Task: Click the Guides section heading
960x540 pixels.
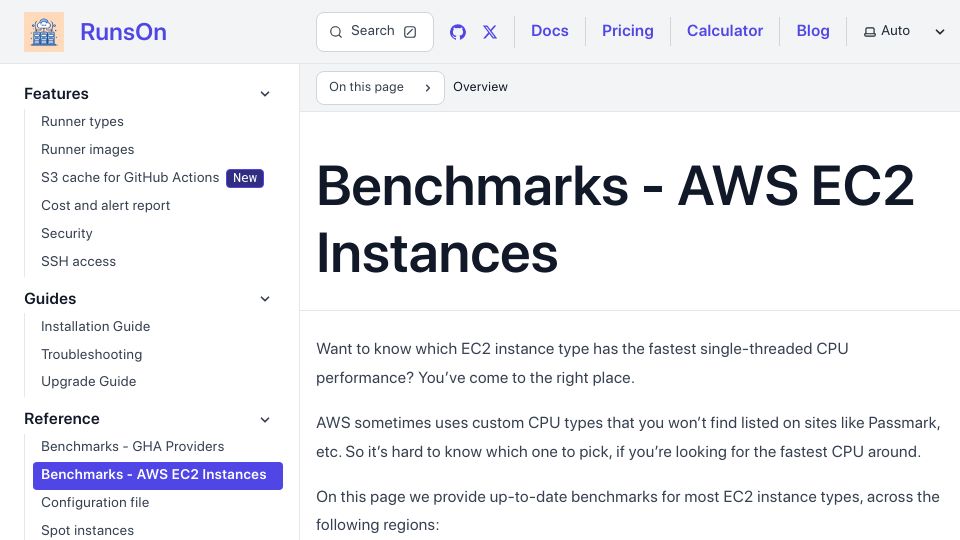Action: point(50,299)
